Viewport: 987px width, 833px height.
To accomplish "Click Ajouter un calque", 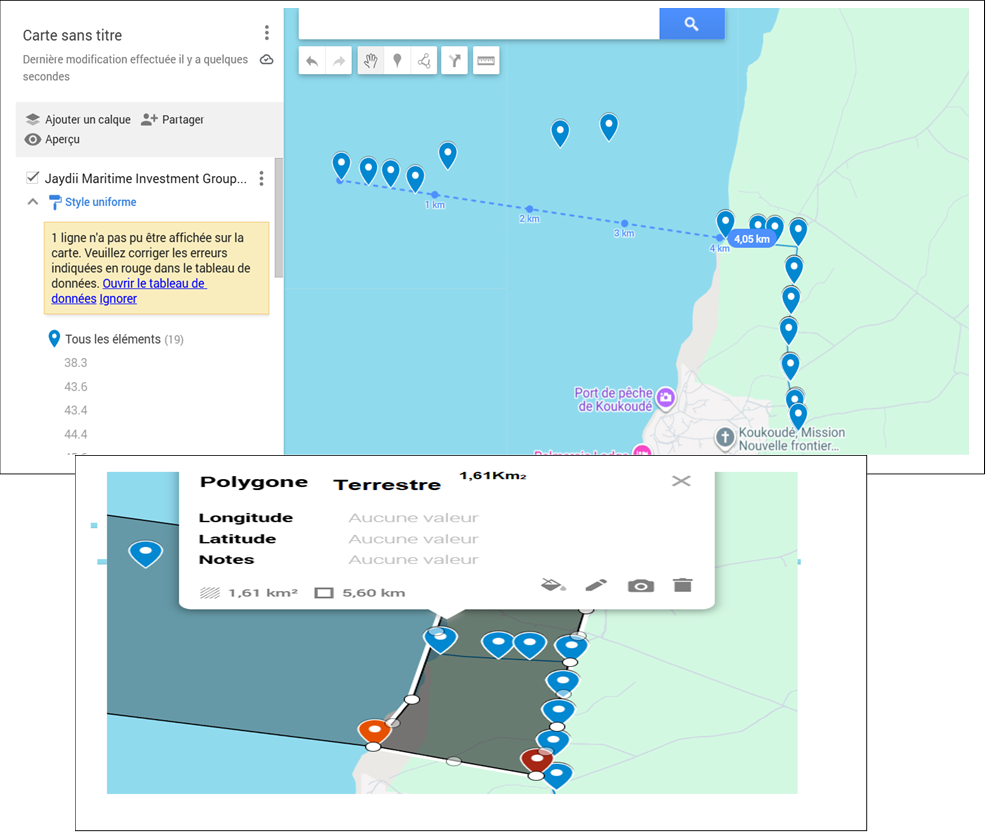I will click(x=78, y=120).
